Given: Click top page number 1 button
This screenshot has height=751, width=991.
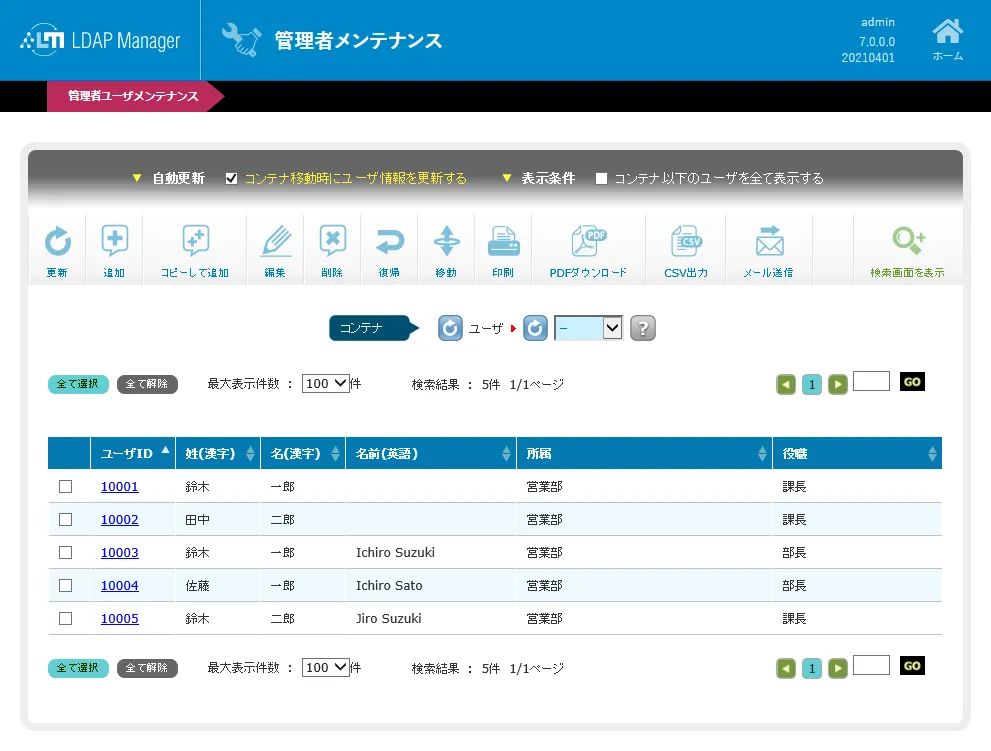Looking at the screenshot, I should pyautogui.click(x=812, y=384).
